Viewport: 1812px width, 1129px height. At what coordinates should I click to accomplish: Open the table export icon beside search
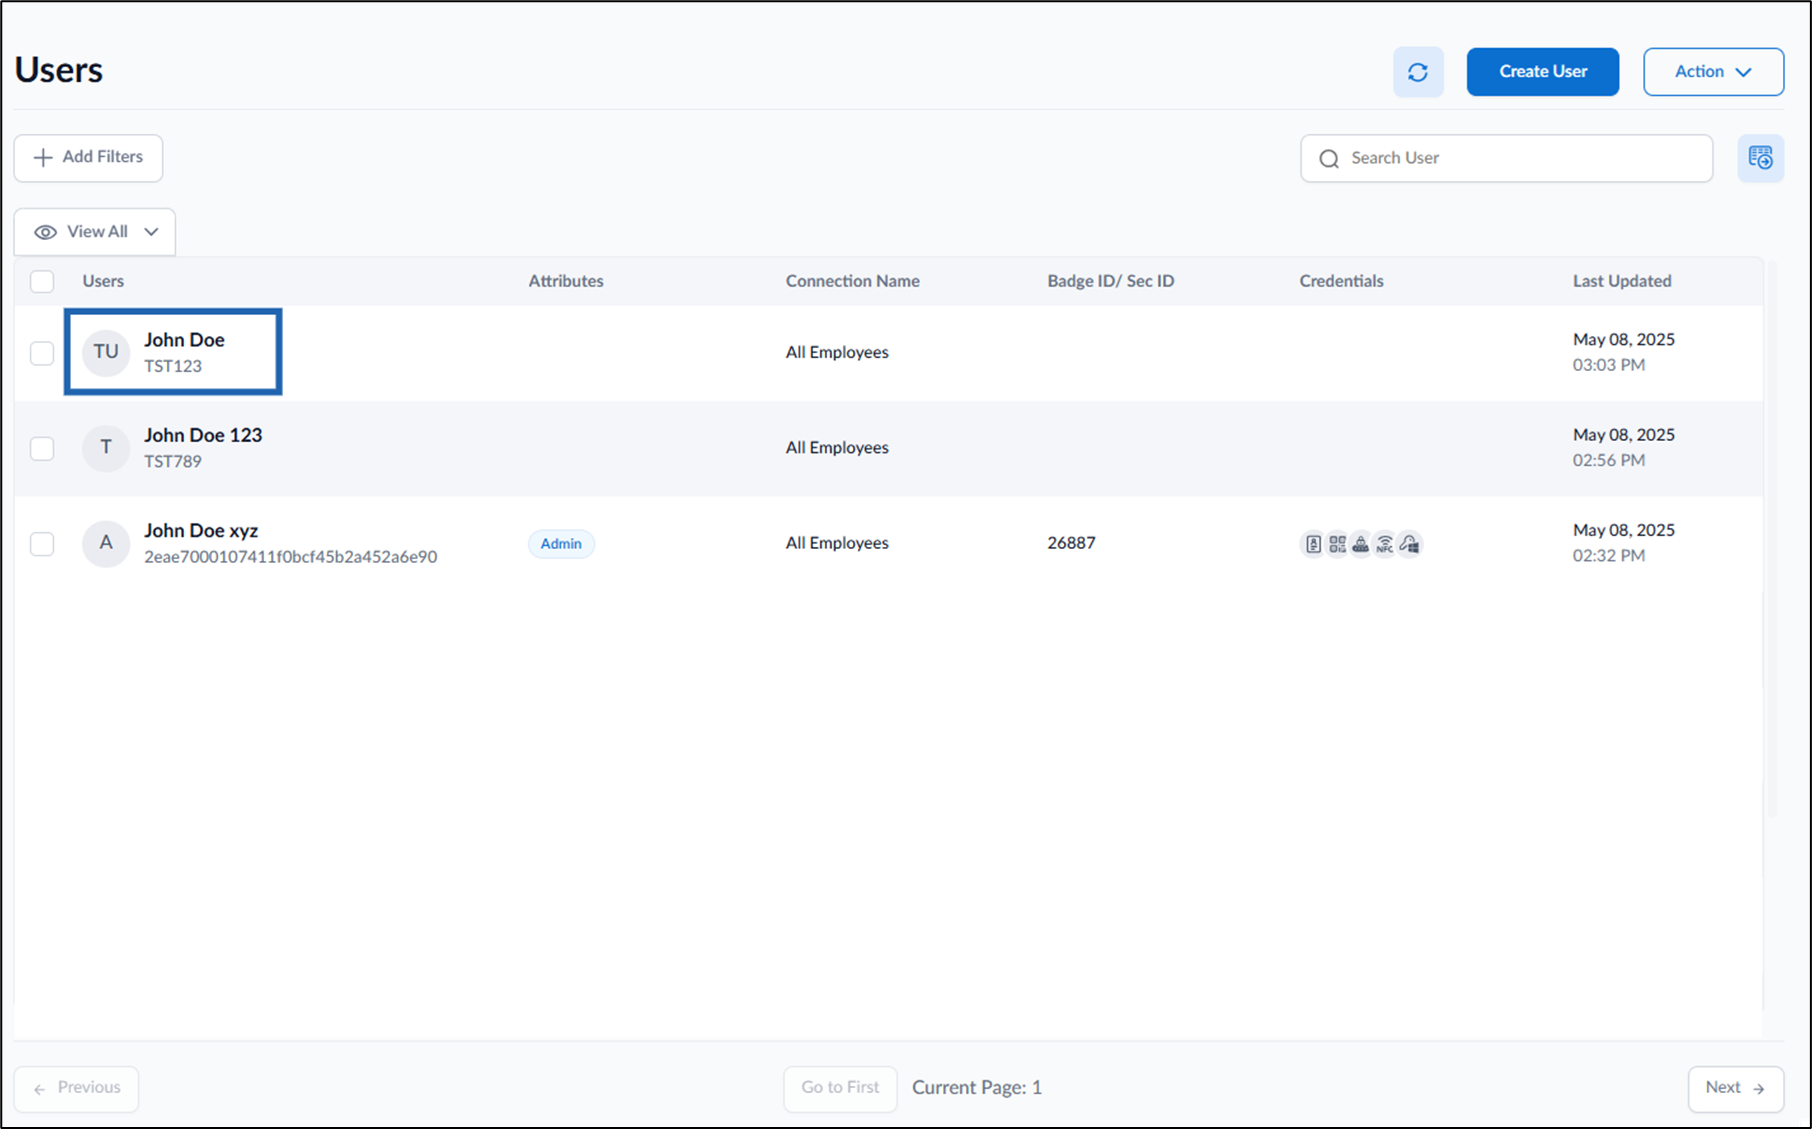[1760, 158]
